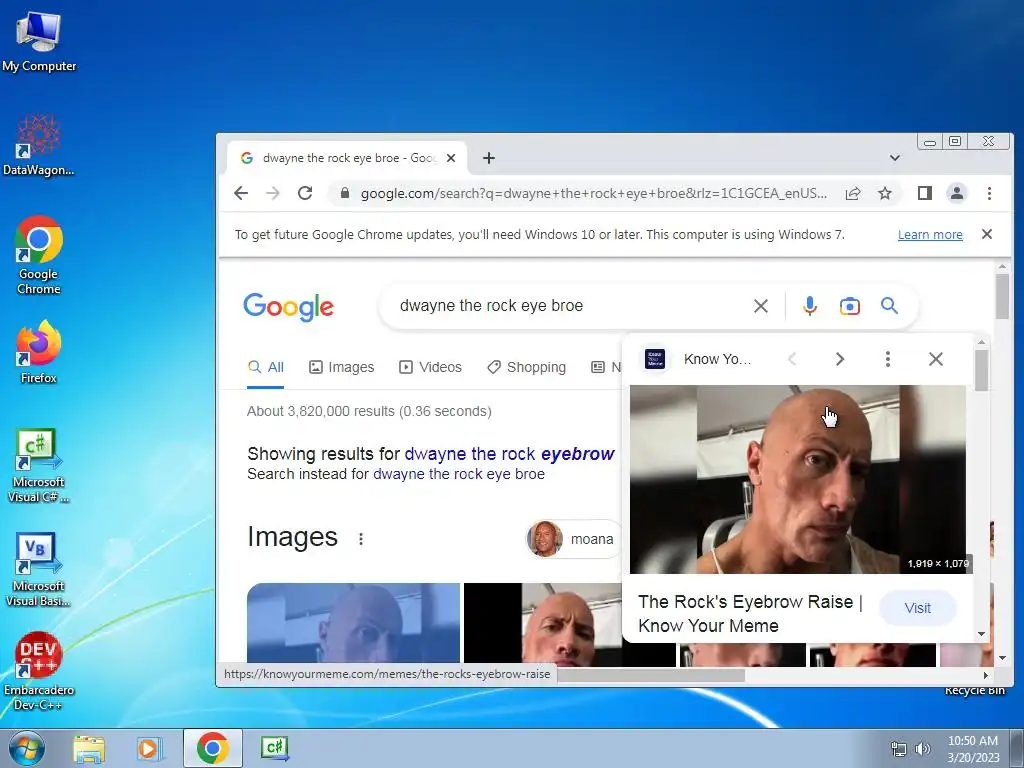
Task: Close the image preview panel
Action: click(936, 359)
